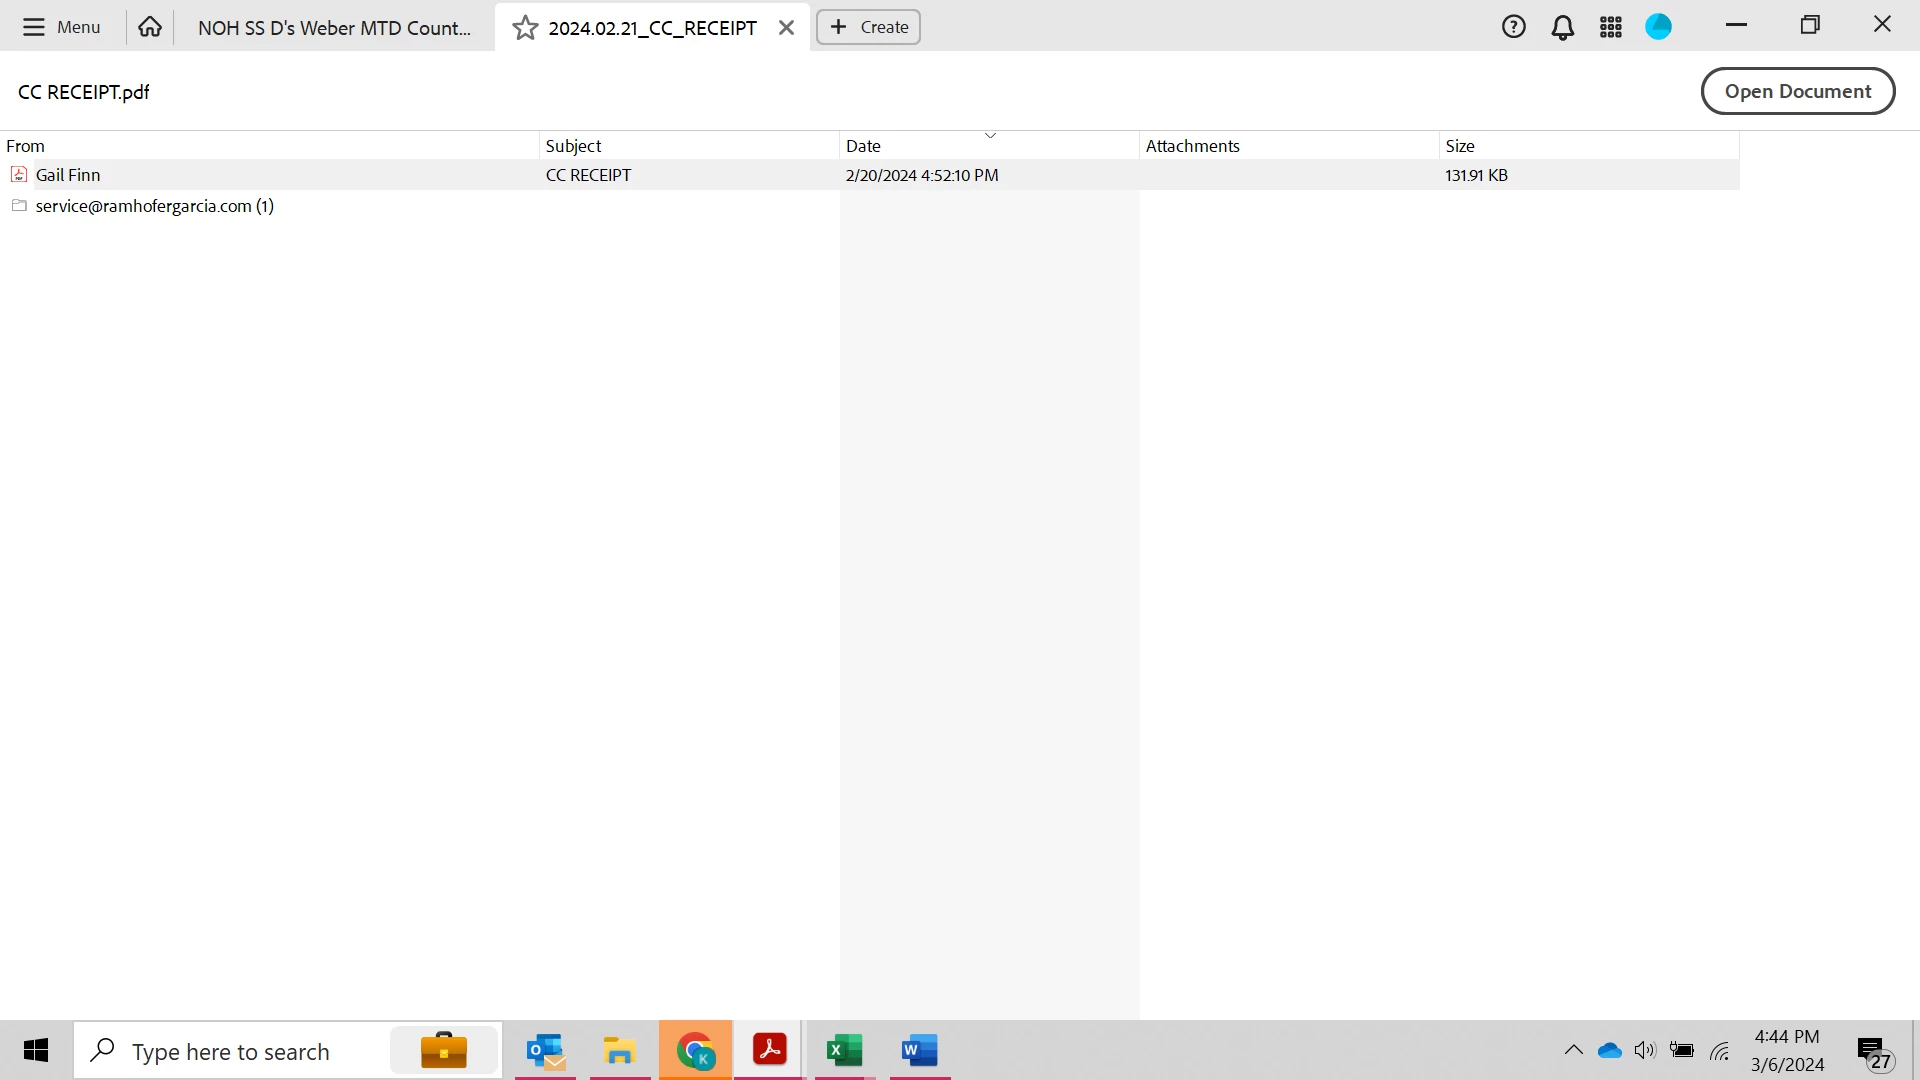
Task: Click the Open Document button
Action: [x=1797, y=91]
